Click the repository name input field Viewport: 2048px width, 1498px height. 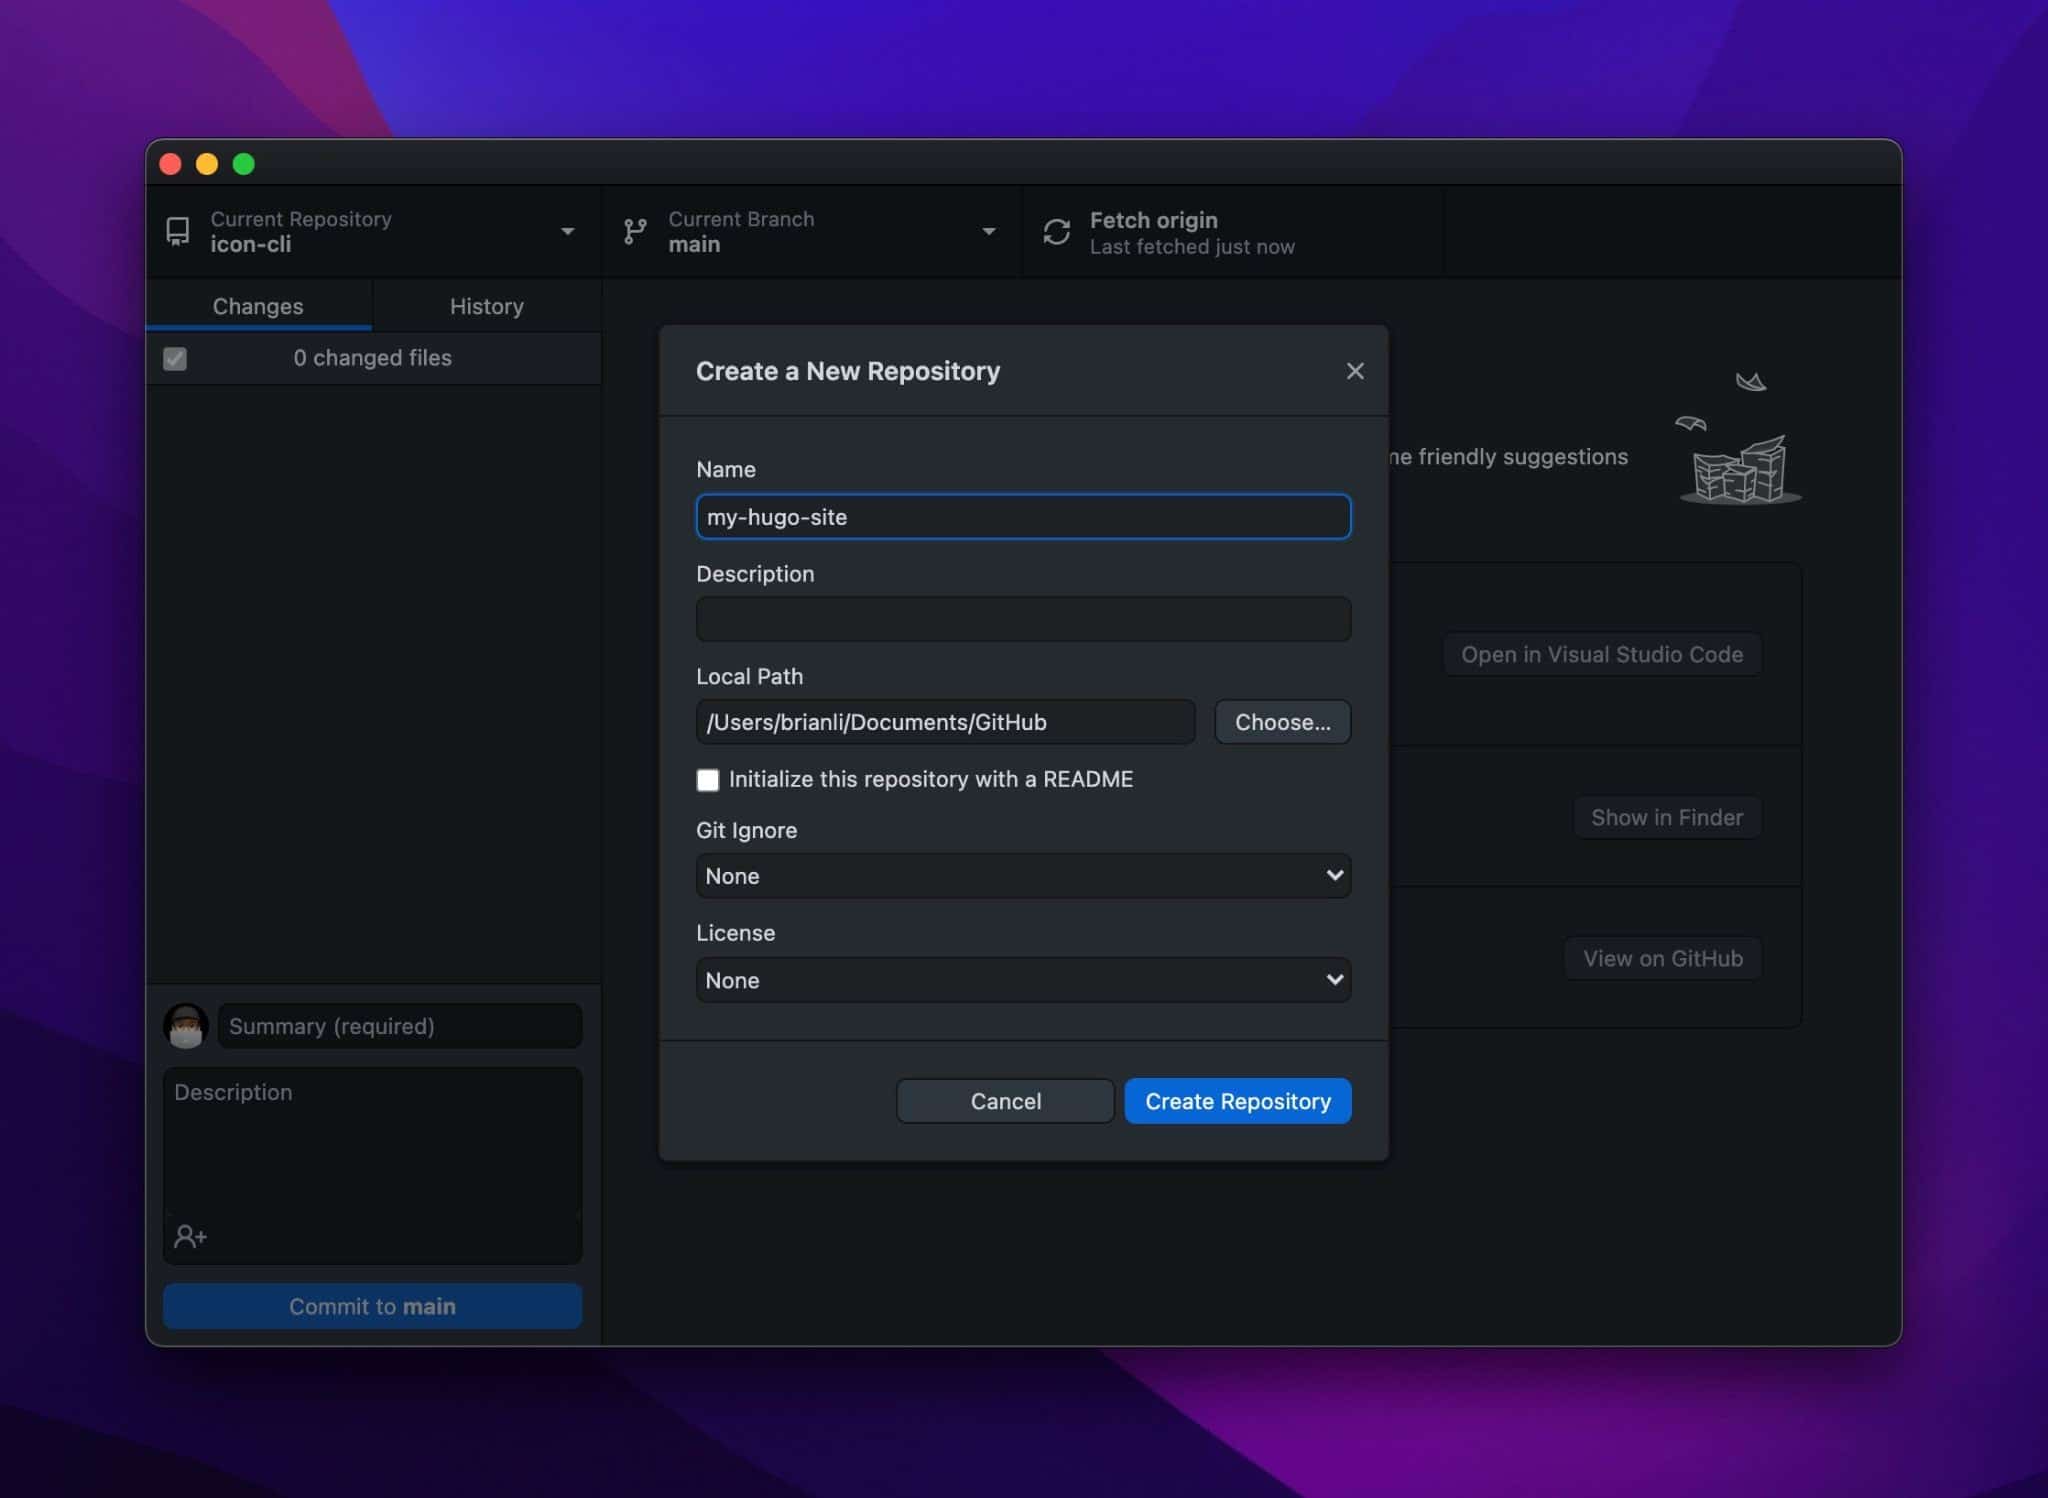click(1022, 515)
